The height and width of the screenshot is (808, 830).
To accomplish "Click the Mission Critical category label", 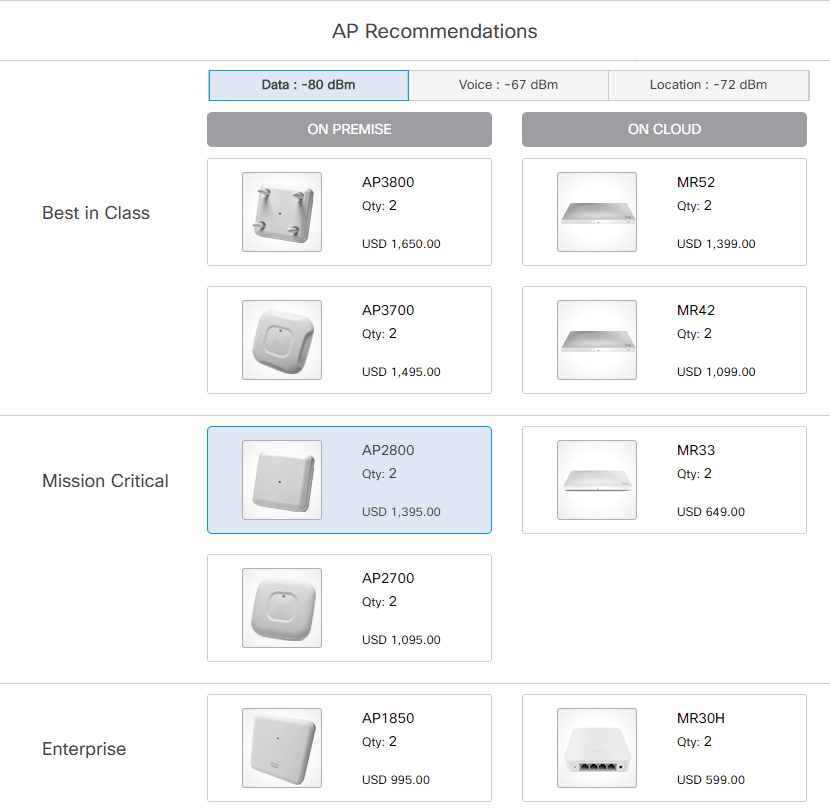I will pos(105,481).
